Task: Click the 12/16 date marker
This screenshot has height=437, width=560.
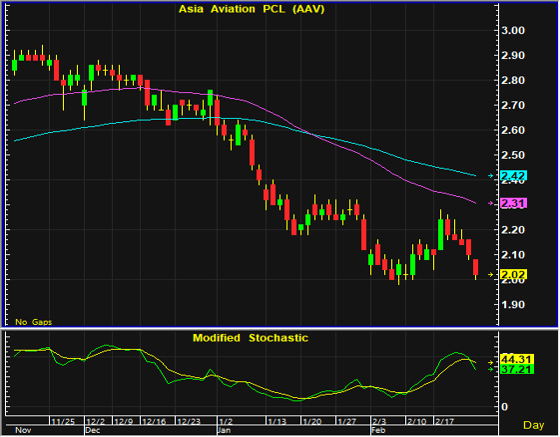Action: pyautogui.click(x=154, y=422)
